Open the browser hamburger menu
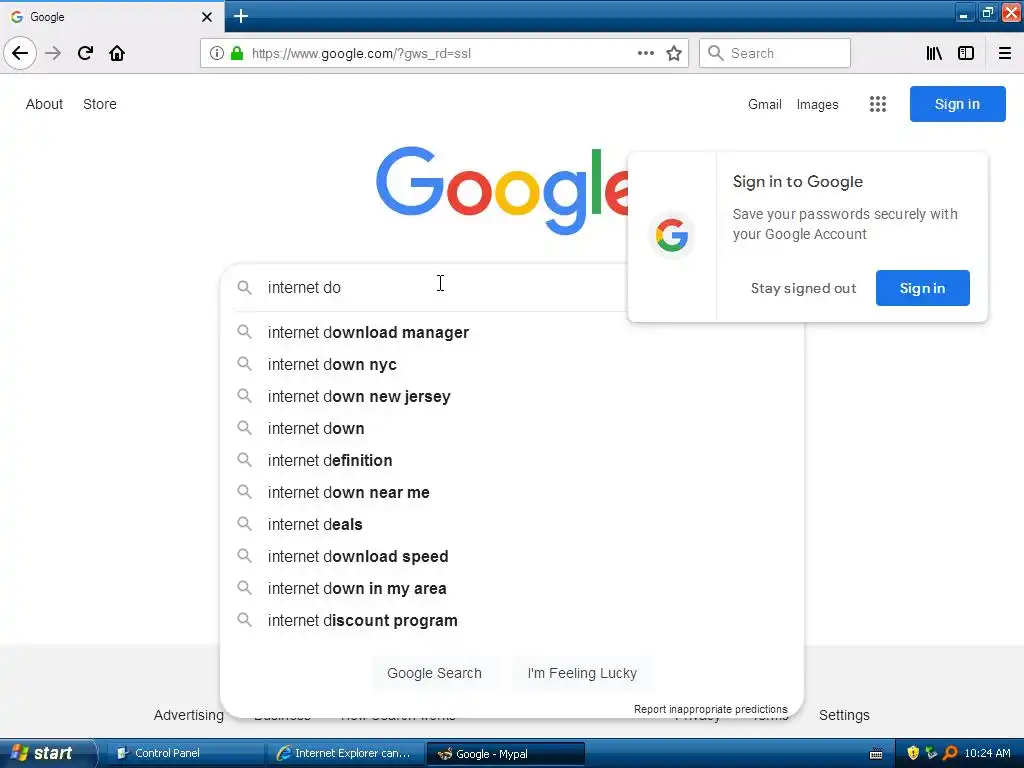The image size is (1024, 768). tap(1005, 53)
